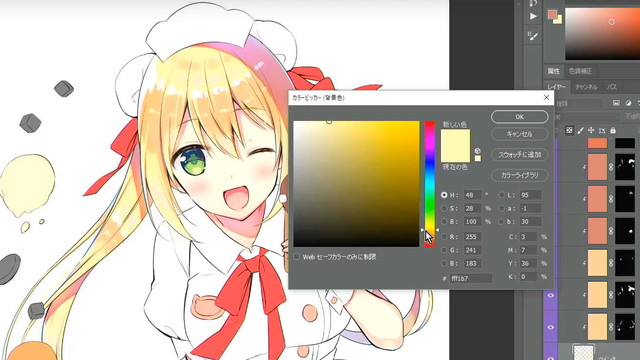
Task: Select the HSB brightness B radio button
Action: [444, 222]
